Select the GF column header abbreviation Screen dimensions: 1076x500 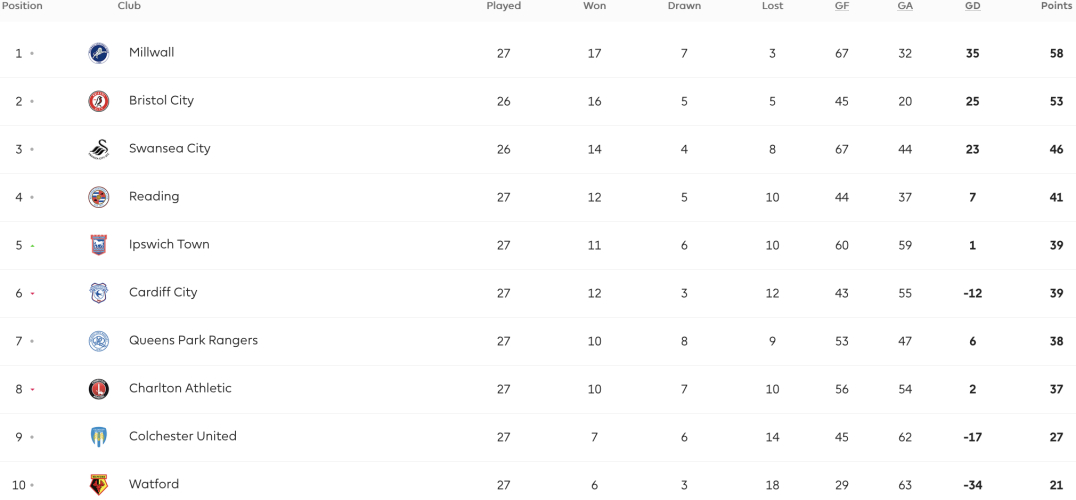coord(841,5)
